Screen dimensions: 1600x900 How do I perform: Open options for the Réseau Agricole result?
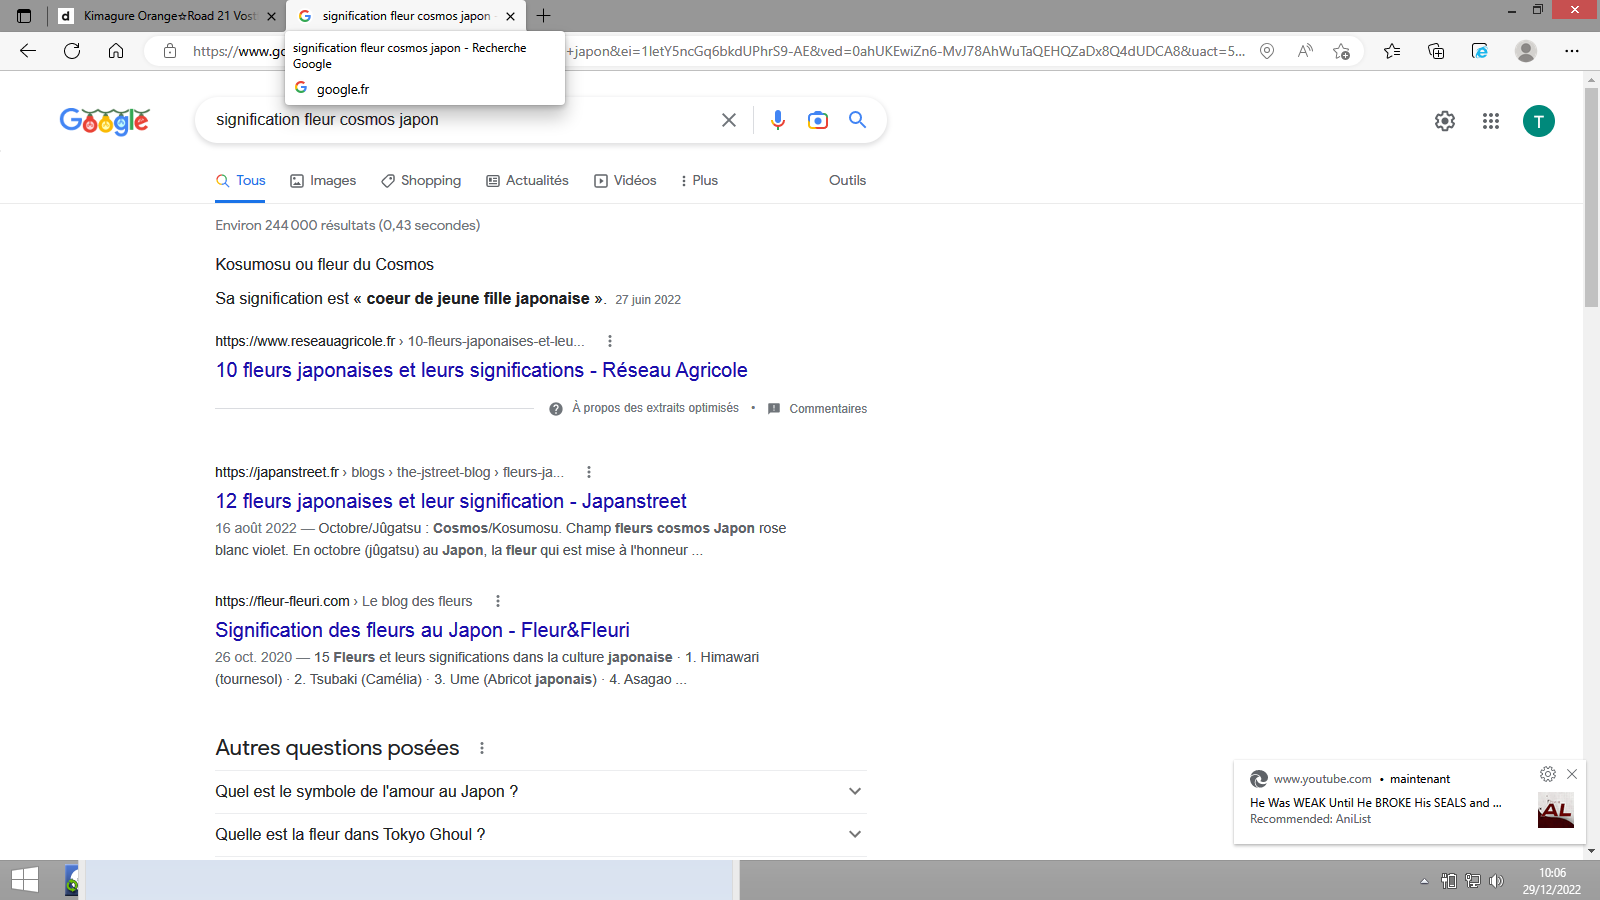(610, 341)
